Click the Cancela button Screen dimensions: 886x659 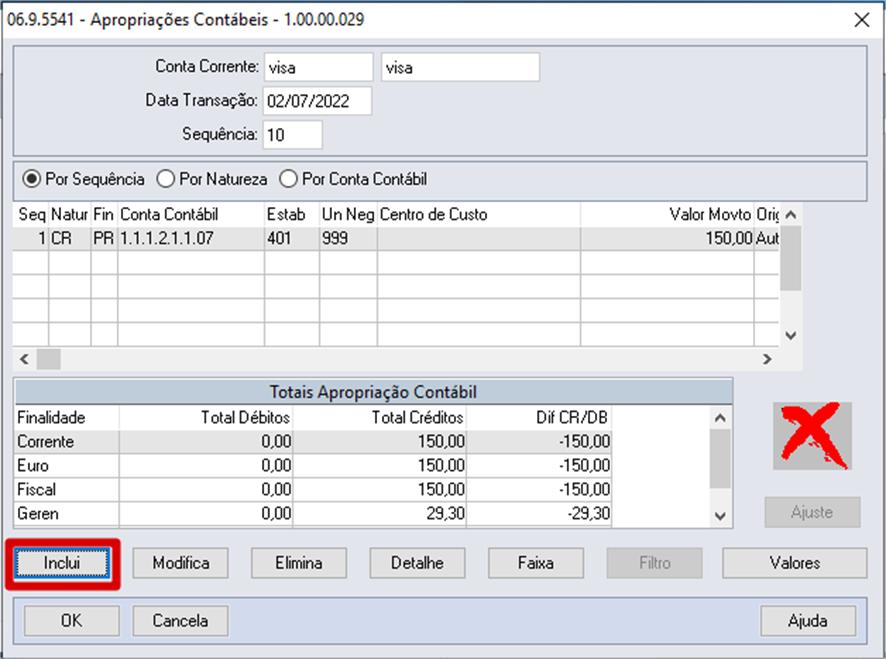tap(180, 621)
